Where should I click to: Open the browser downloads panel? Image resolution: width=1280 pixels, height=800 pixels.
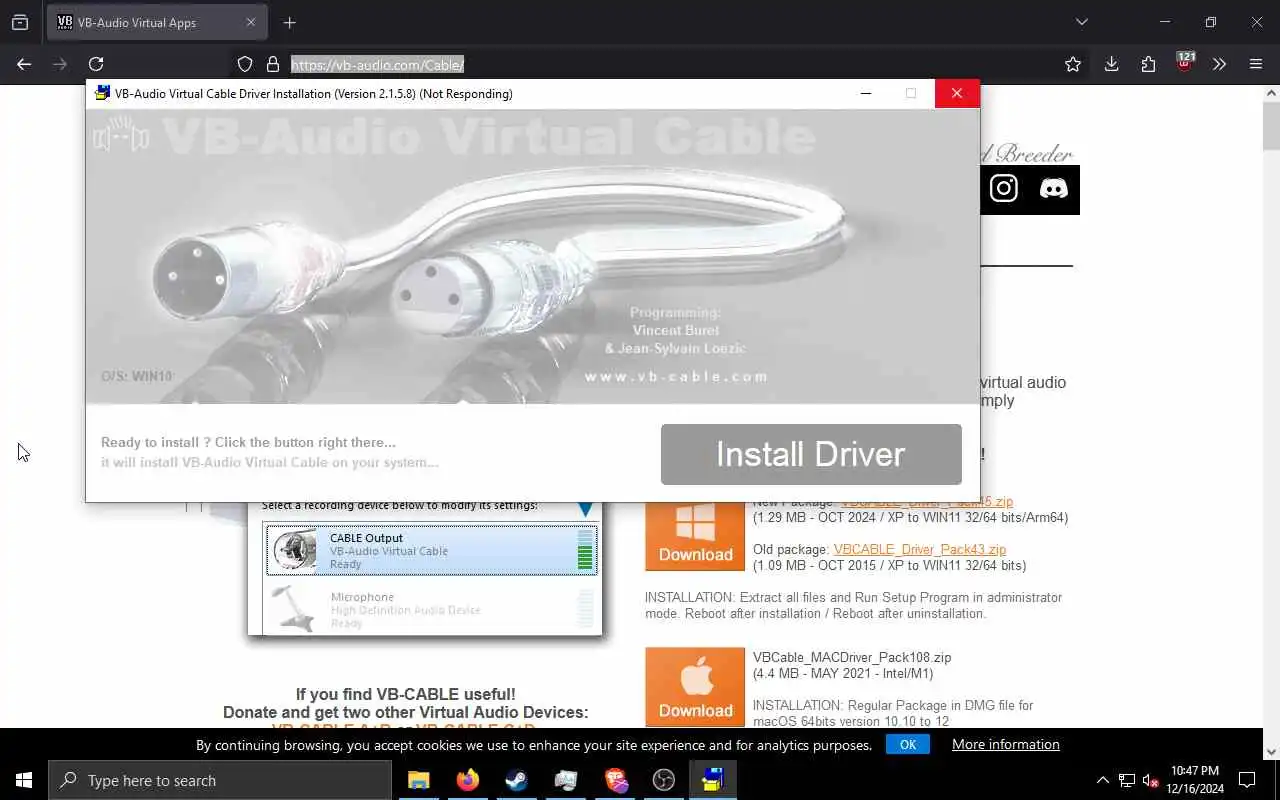coord(1111,64)
